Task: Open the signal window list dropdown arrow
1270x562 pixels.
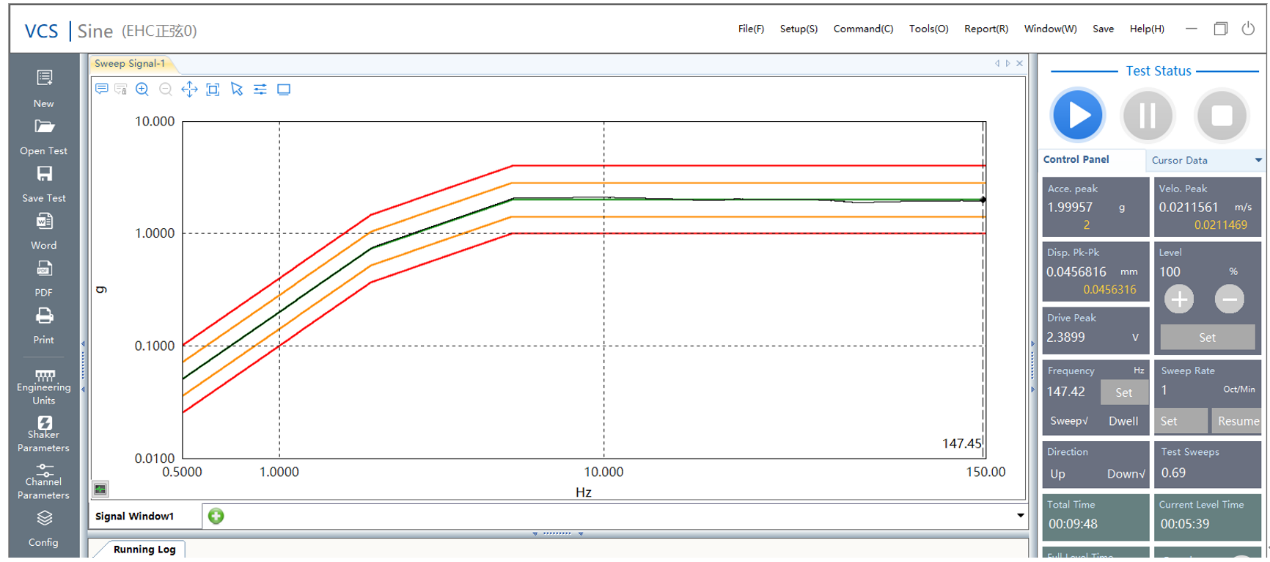Action: click(1020, 516)
